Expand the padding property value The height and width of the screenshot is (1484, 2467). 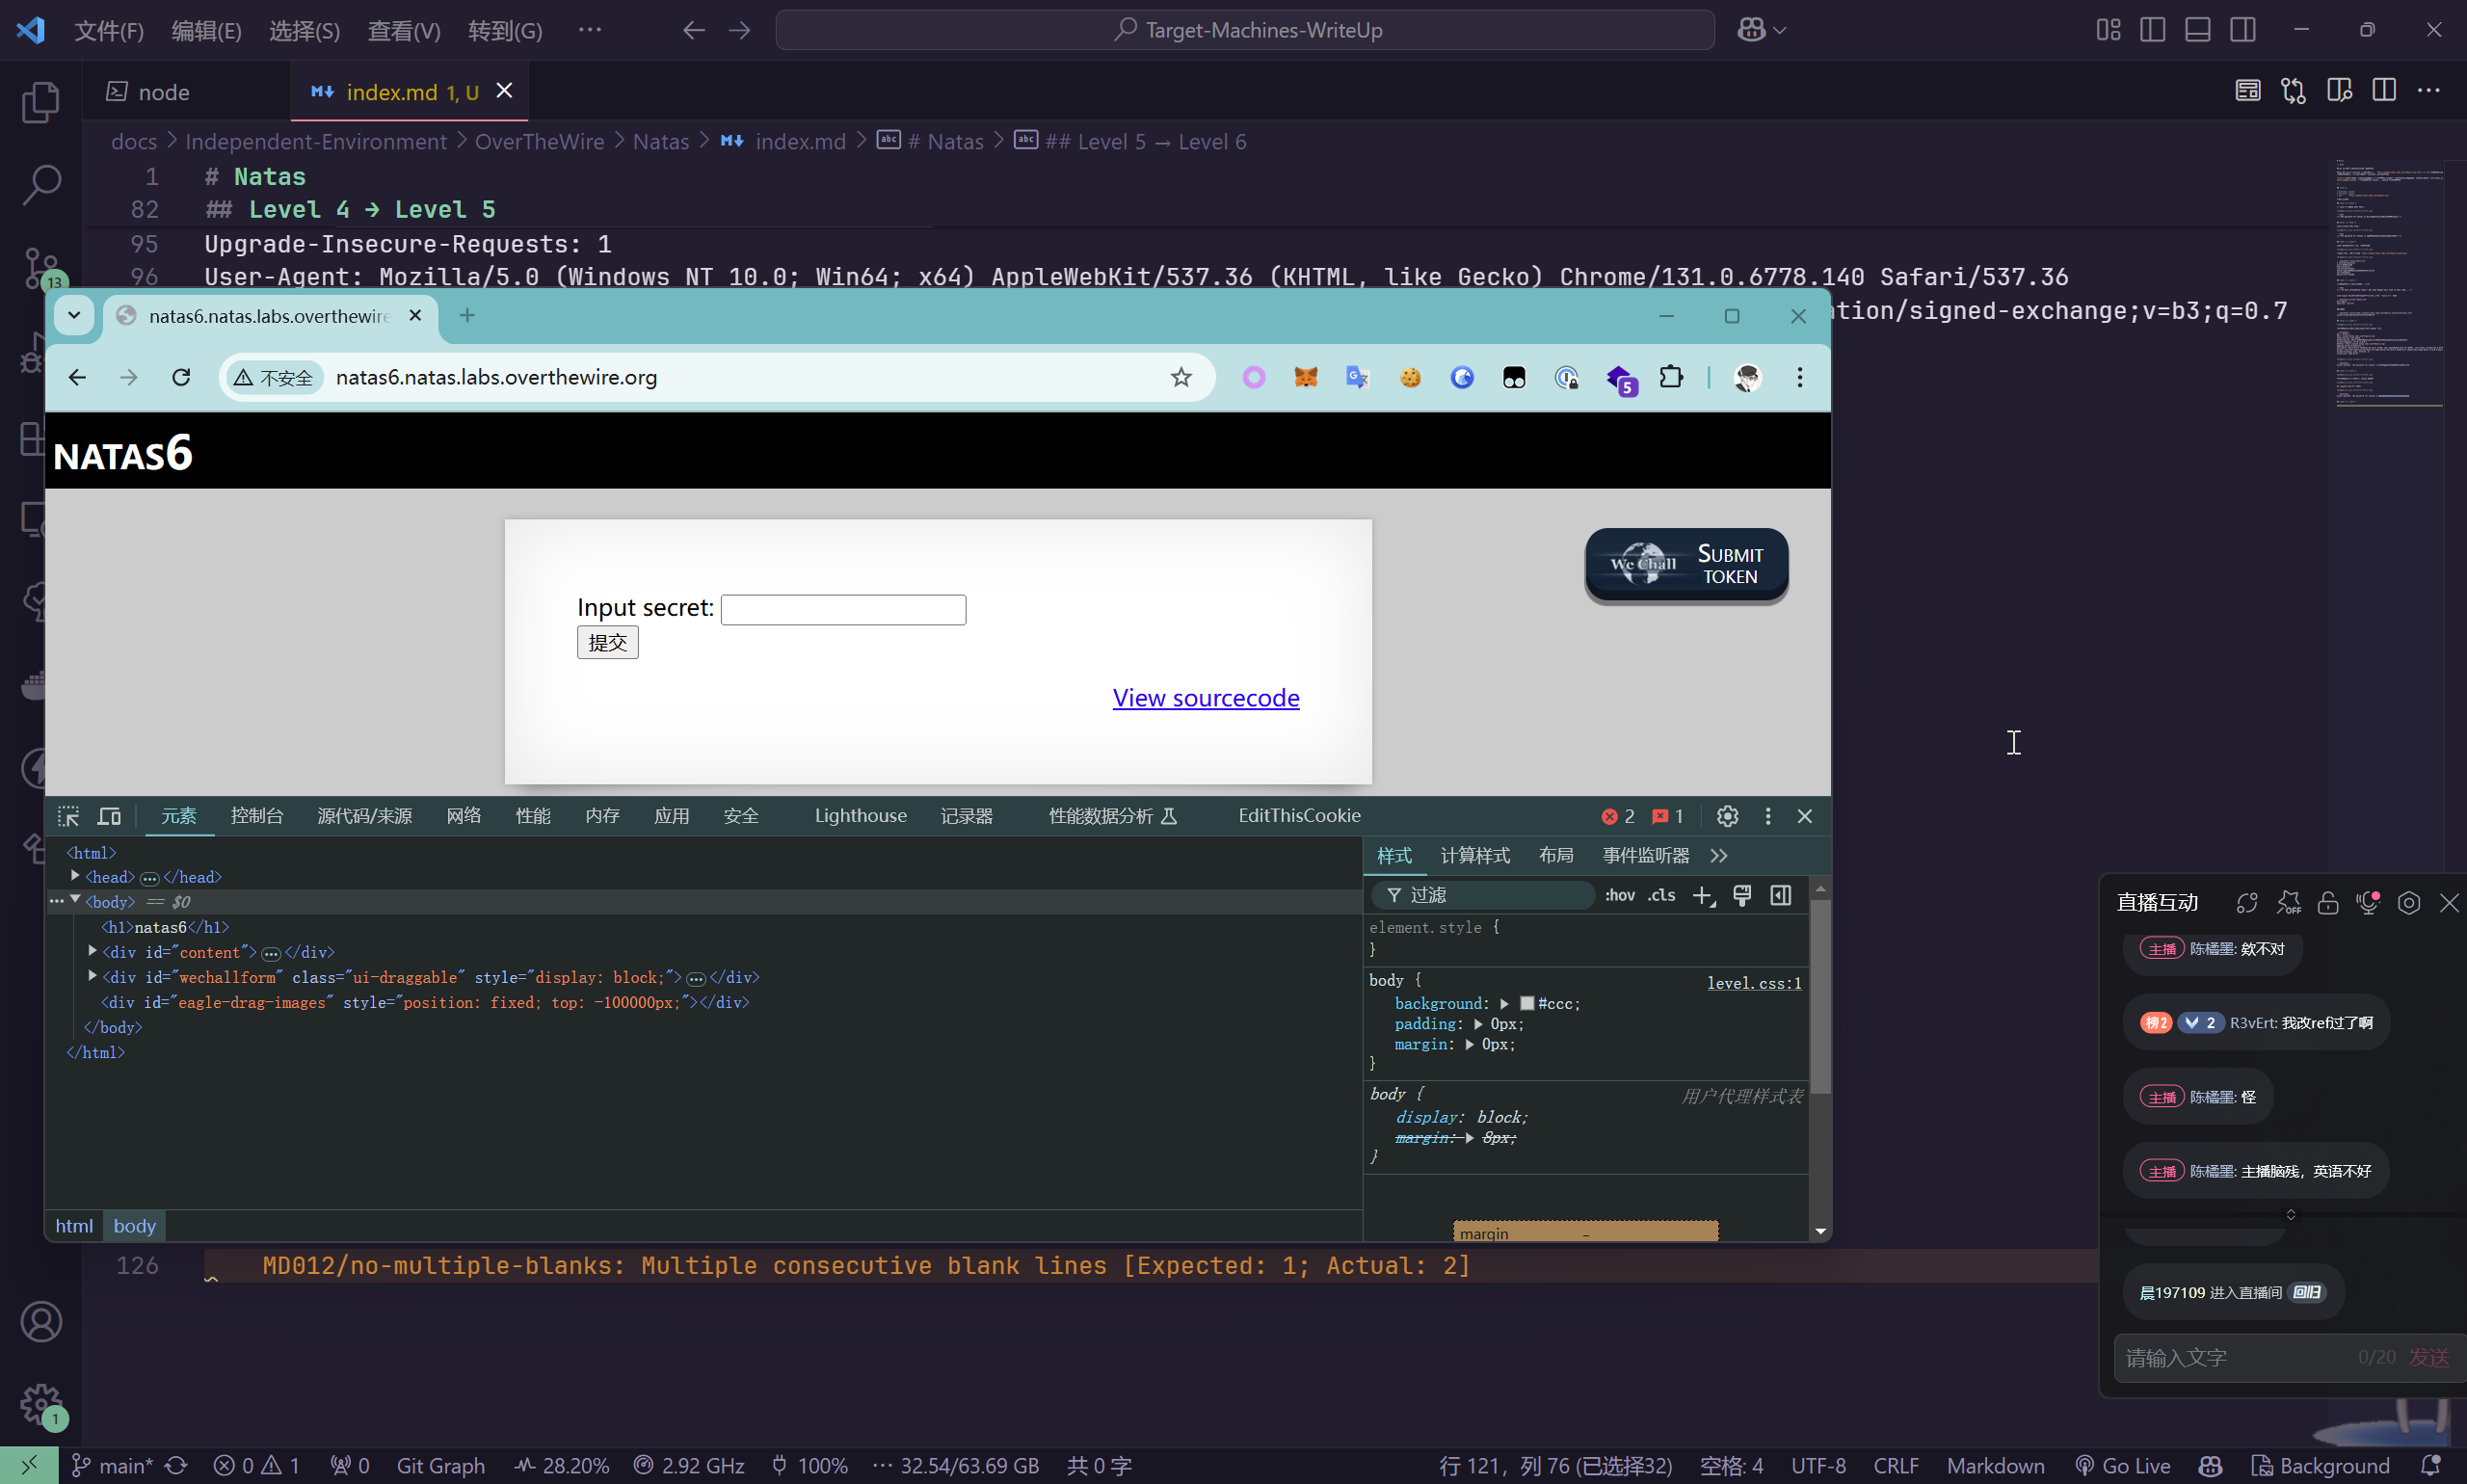[x=1477, y=1024]
